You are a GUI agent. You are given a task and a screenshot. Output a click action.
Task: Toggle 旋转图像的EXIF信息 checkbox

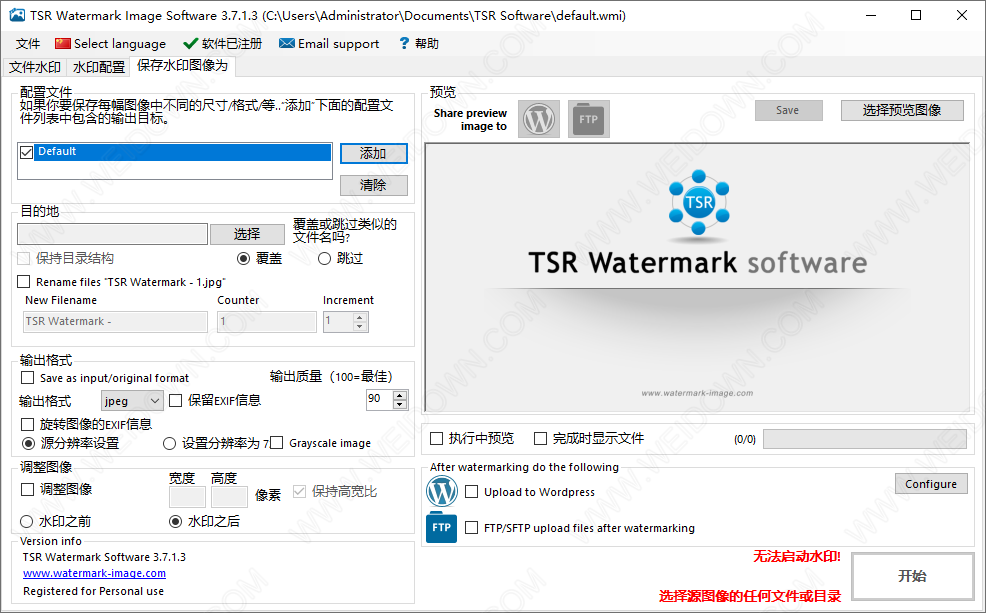click(x=28, y=424)
